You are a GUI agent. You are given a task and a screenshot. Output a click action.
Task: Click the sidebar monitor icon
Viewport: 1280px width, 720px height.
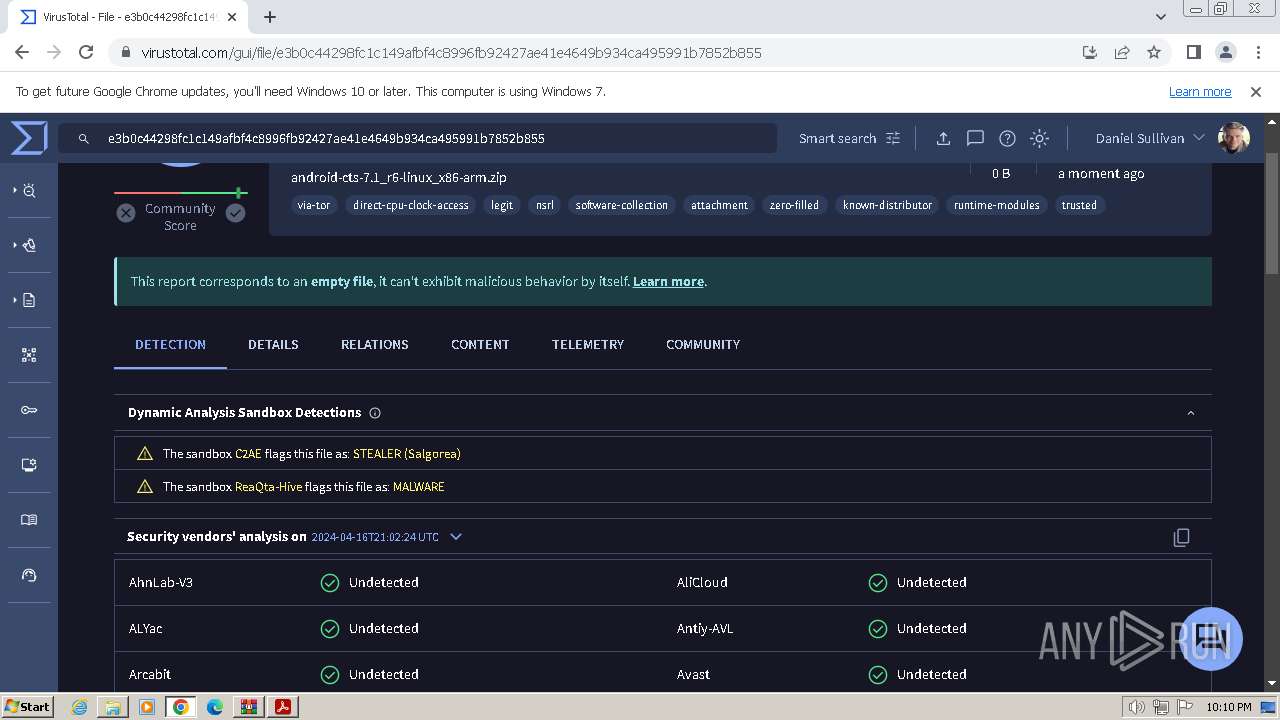point(29,465)
